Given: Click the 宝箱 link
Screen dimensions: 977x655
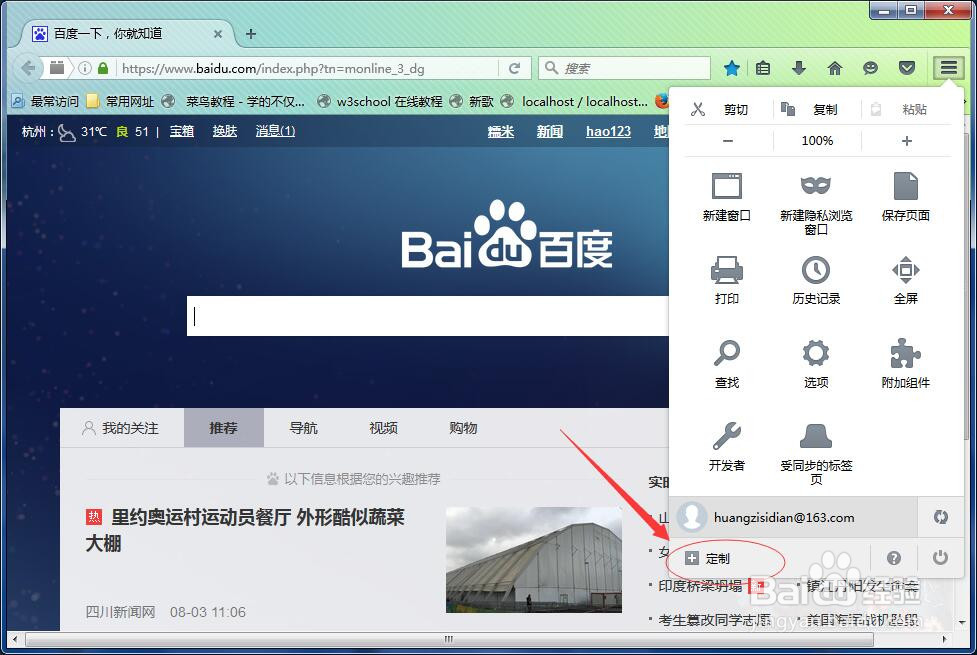Looking at the screenshot, I should [182, 131].
